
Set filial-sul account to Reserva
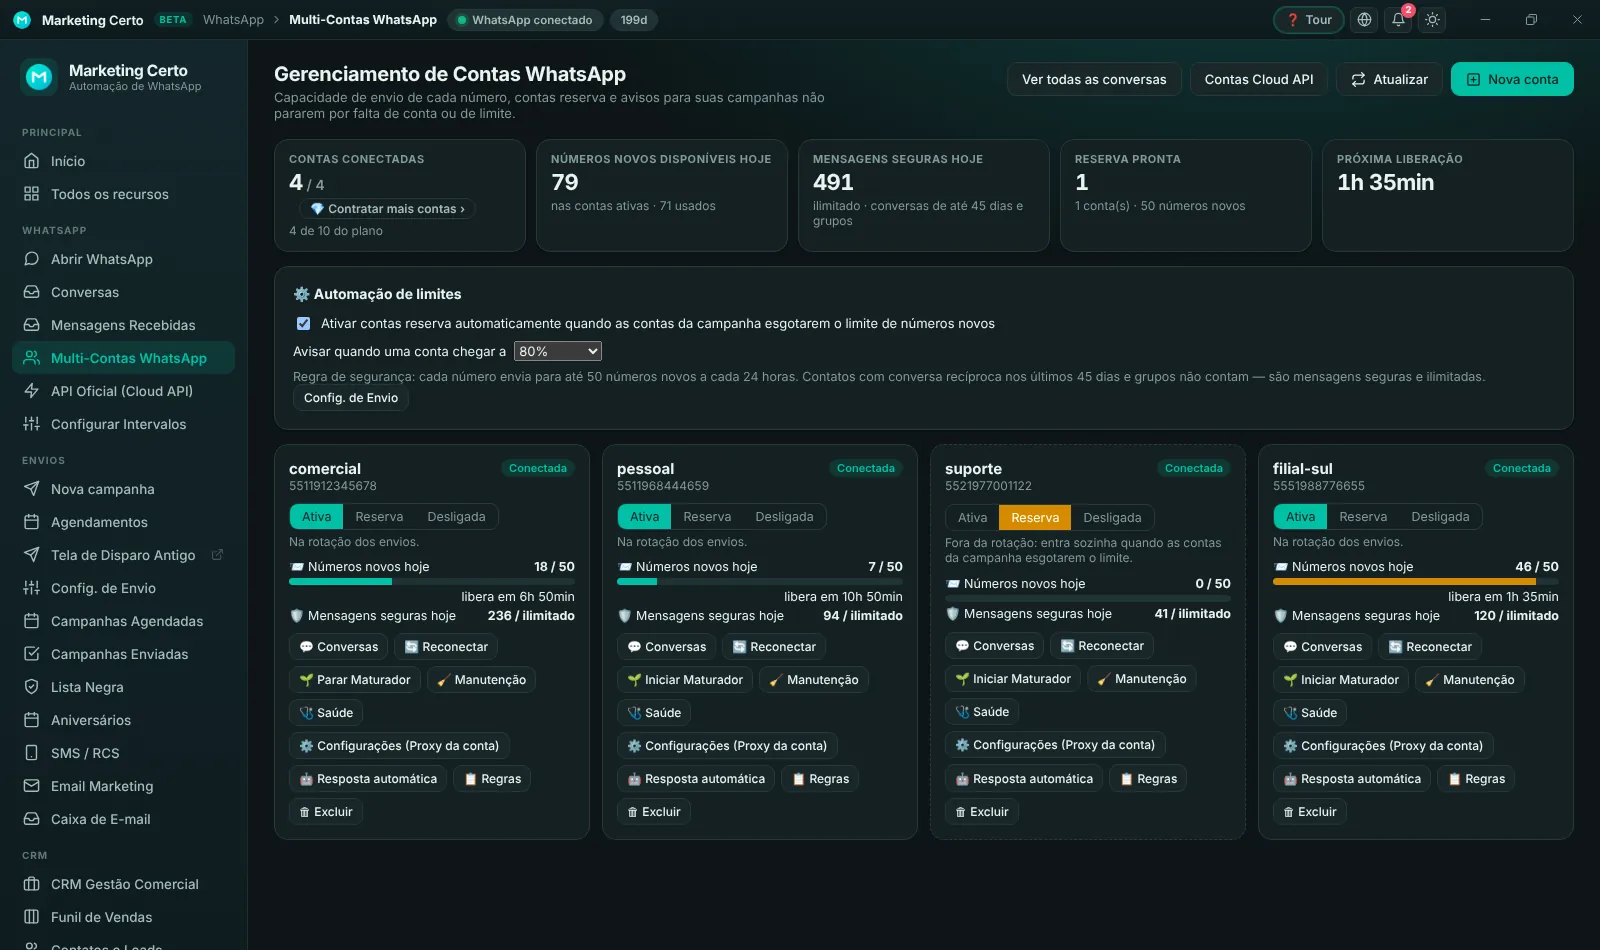1363,517
